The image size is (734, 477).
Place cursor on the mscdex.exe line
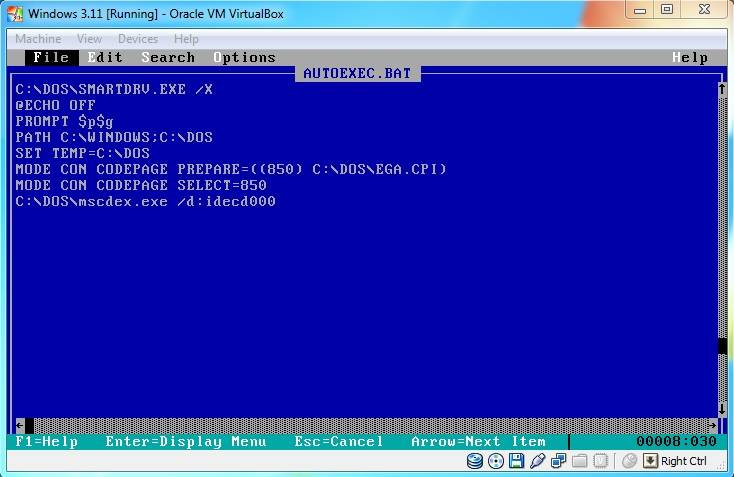pos(145,202)
